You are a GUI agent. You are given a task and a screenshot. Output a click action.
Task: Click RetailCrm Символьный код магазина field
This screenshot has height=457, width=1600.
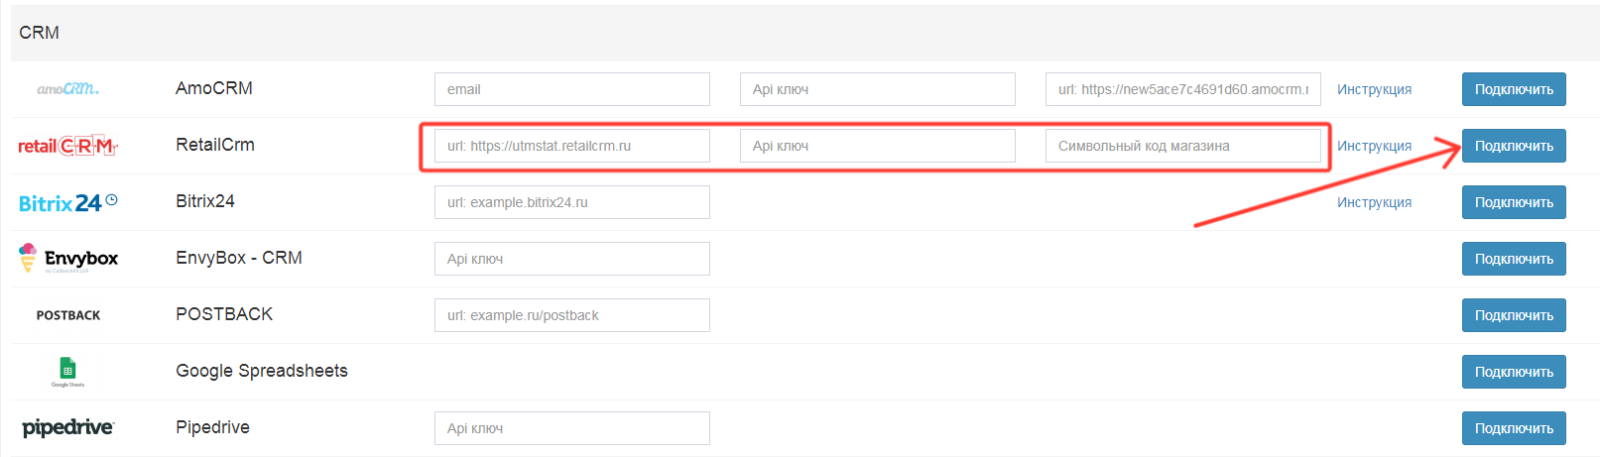(1183, 146)
